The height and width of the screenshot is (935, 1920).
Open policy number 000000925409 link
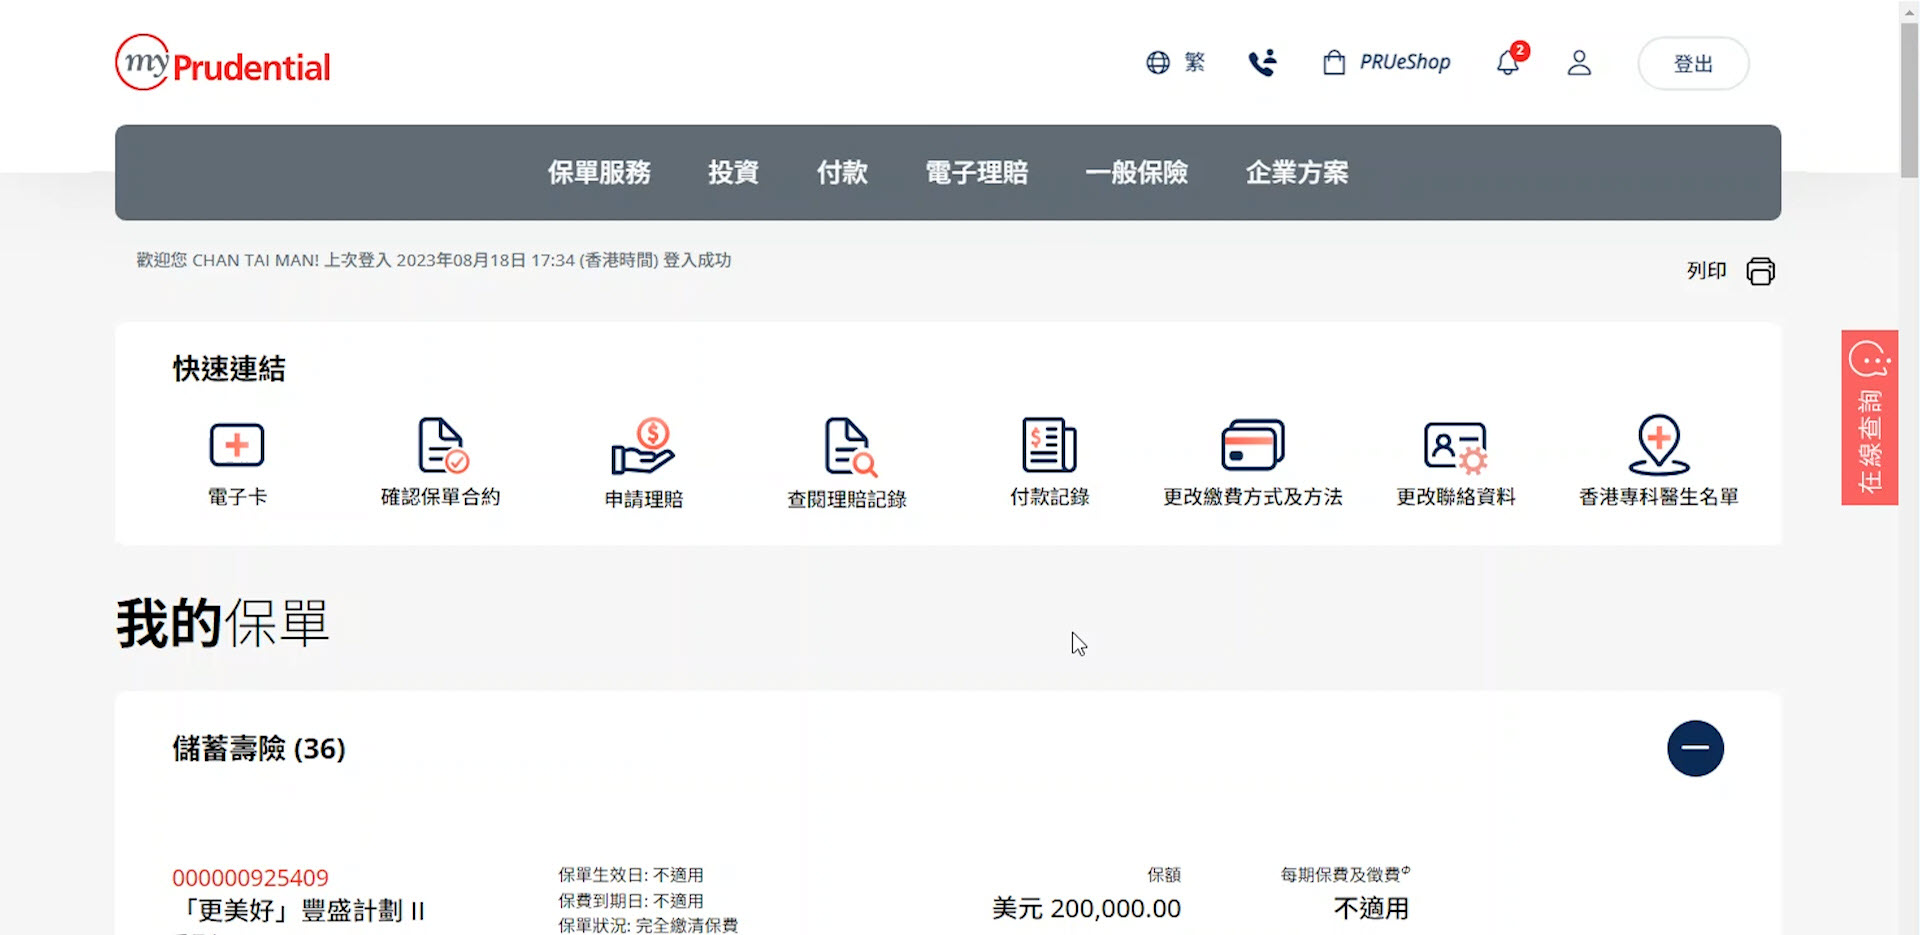(250, 878)
